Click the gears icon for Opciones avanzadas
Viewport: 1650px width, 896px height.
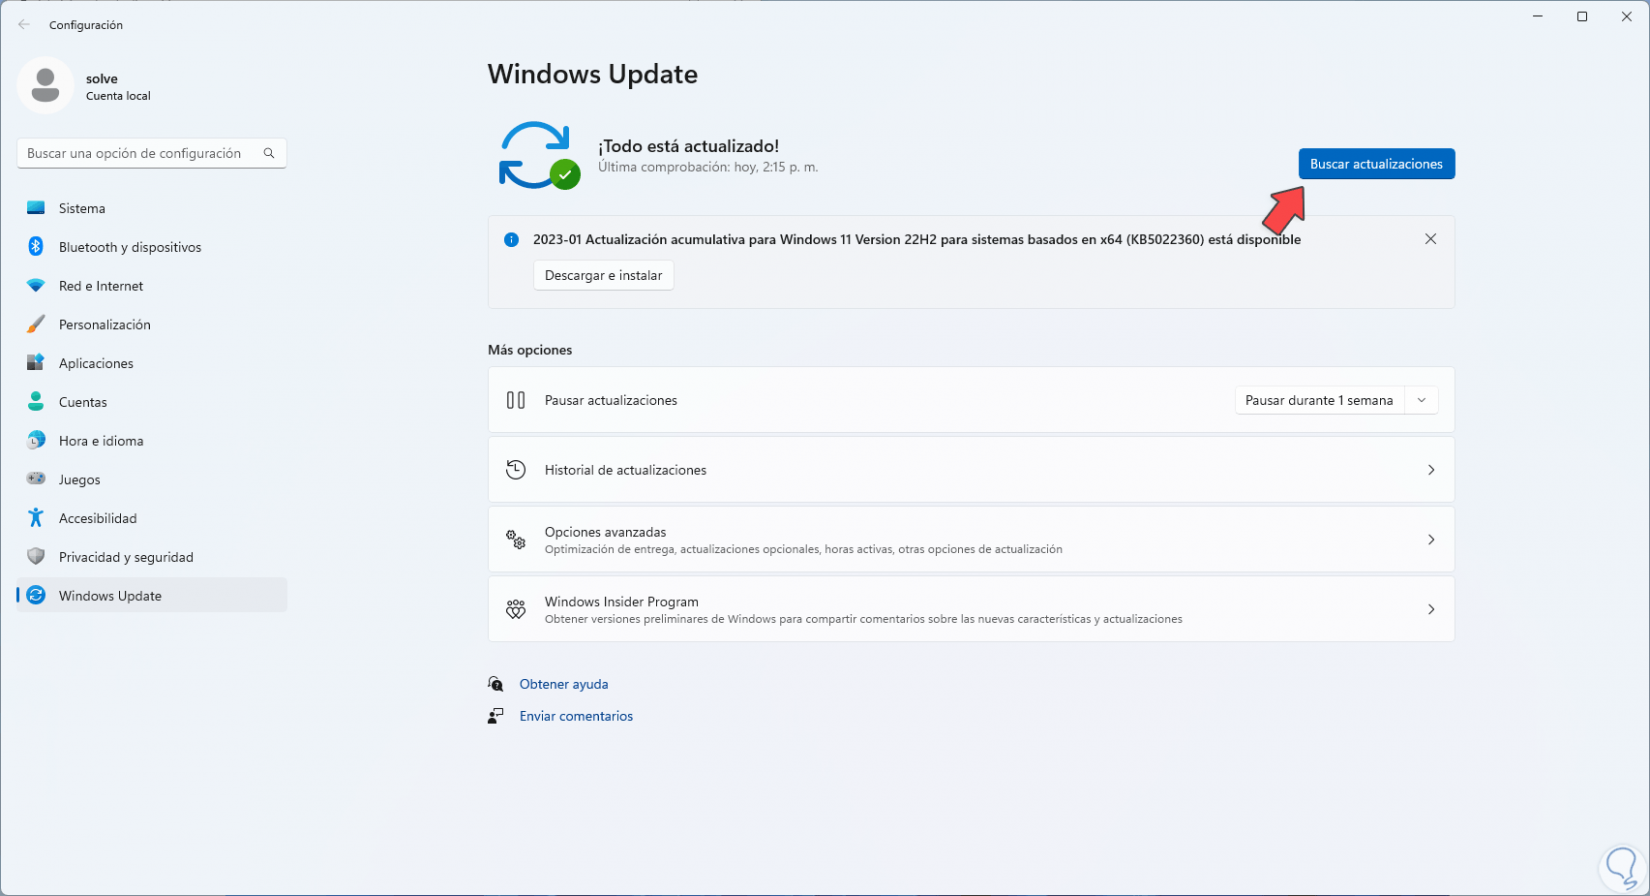tap(516, 540)
